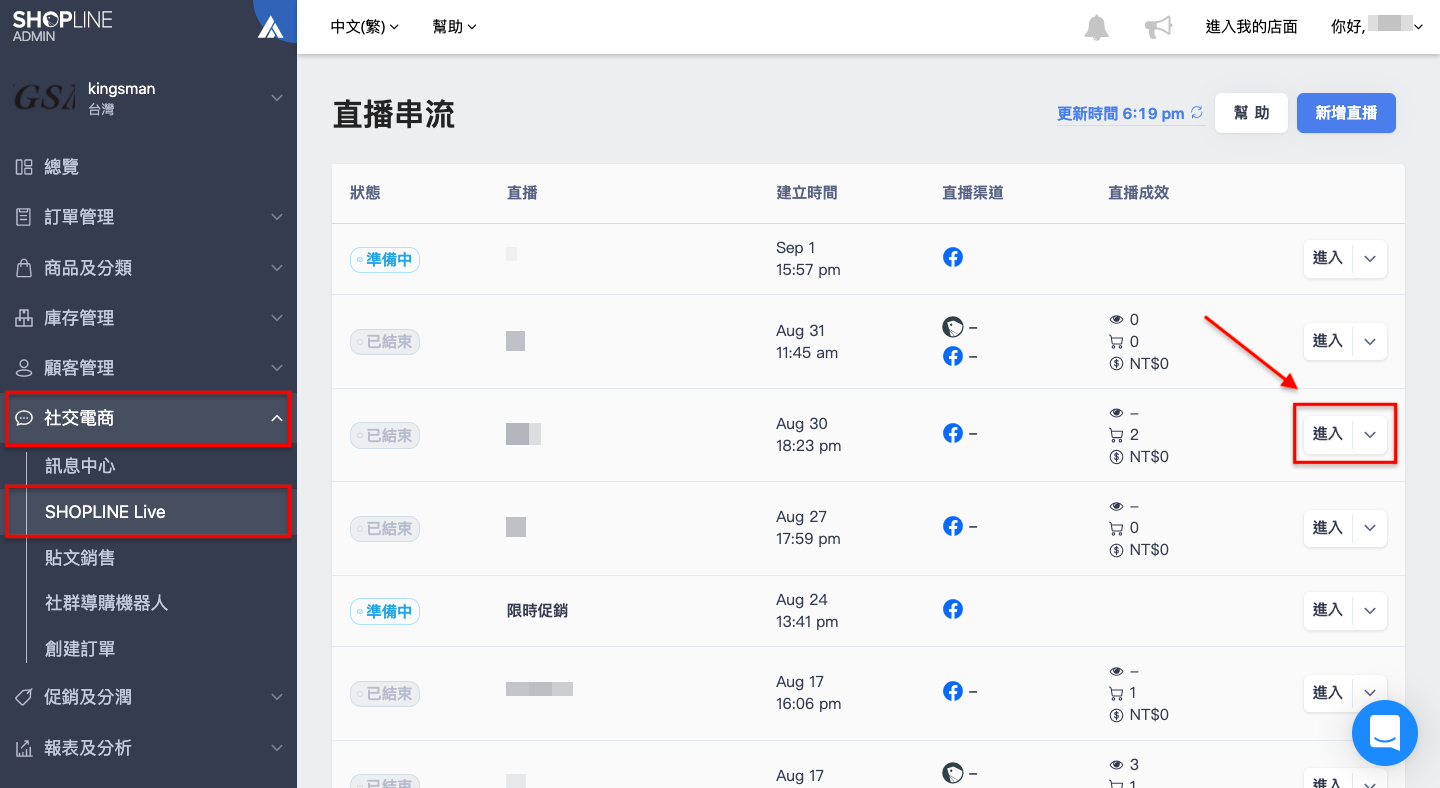Viewport: 1440px width, 788px height.
Task: Open dropdown arrow next to 進入 in Aug 24 row
Action: pos(1370,610)
